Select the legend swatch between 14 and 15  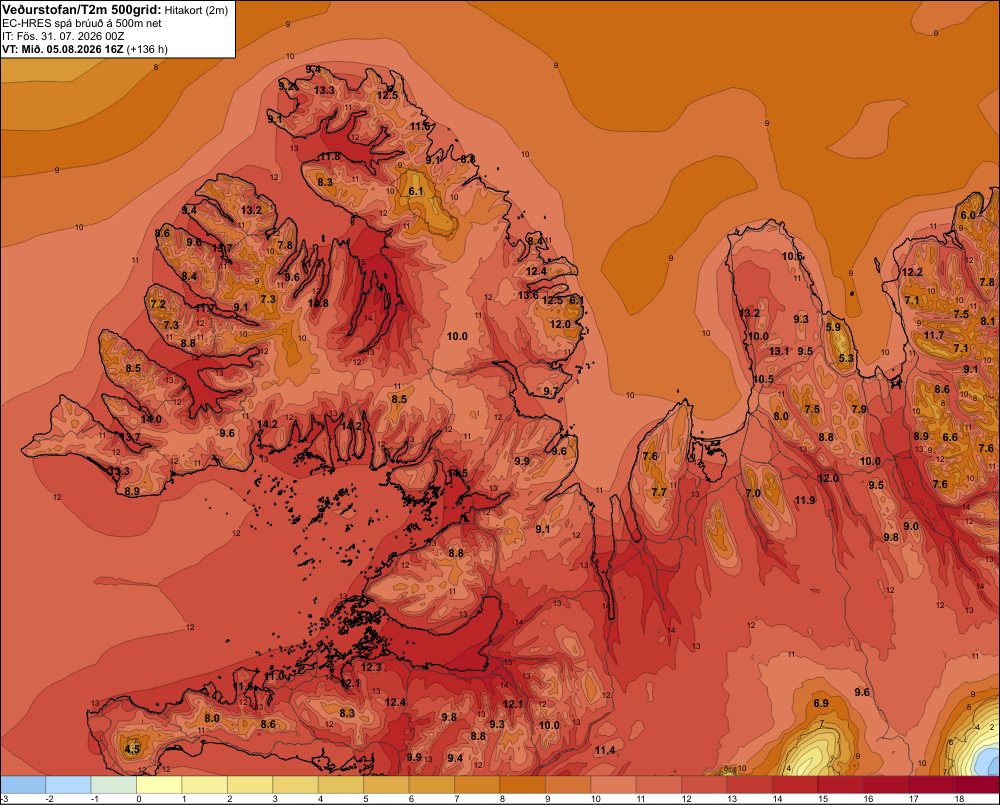click(x=795, y=785)
